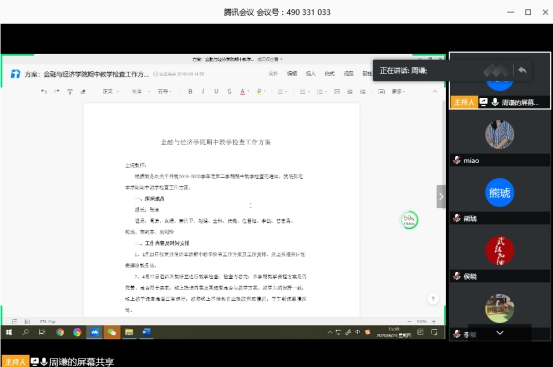Open the notification center icon on the taskbar
This screenshot has height=367, width=553.
pos(434,332)
